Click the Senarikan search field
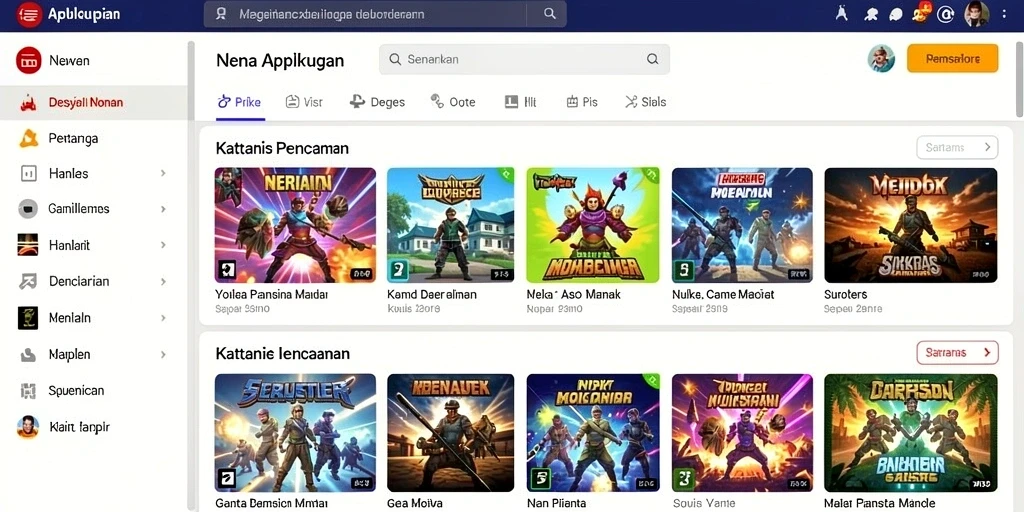 tap(524, 59)
